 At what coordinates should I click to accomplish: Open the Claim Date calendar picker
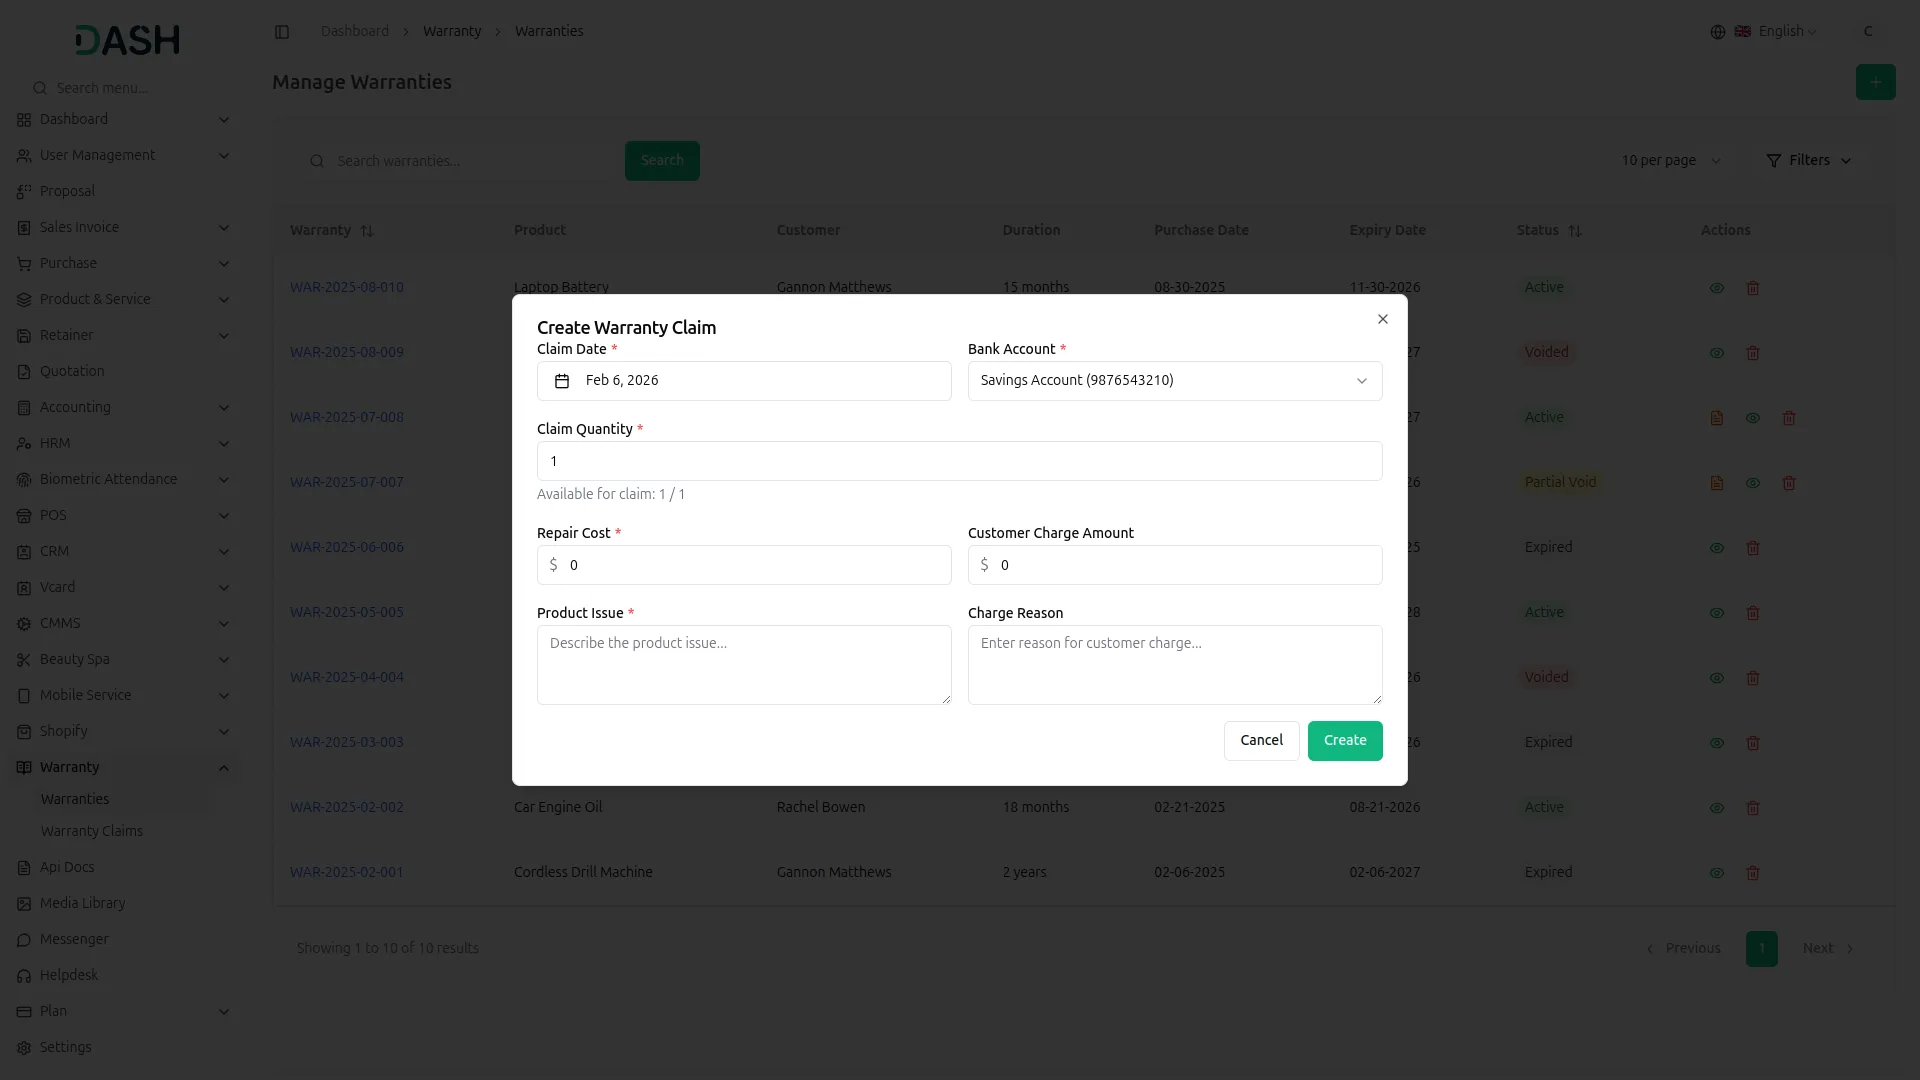(x=744, y=381)
